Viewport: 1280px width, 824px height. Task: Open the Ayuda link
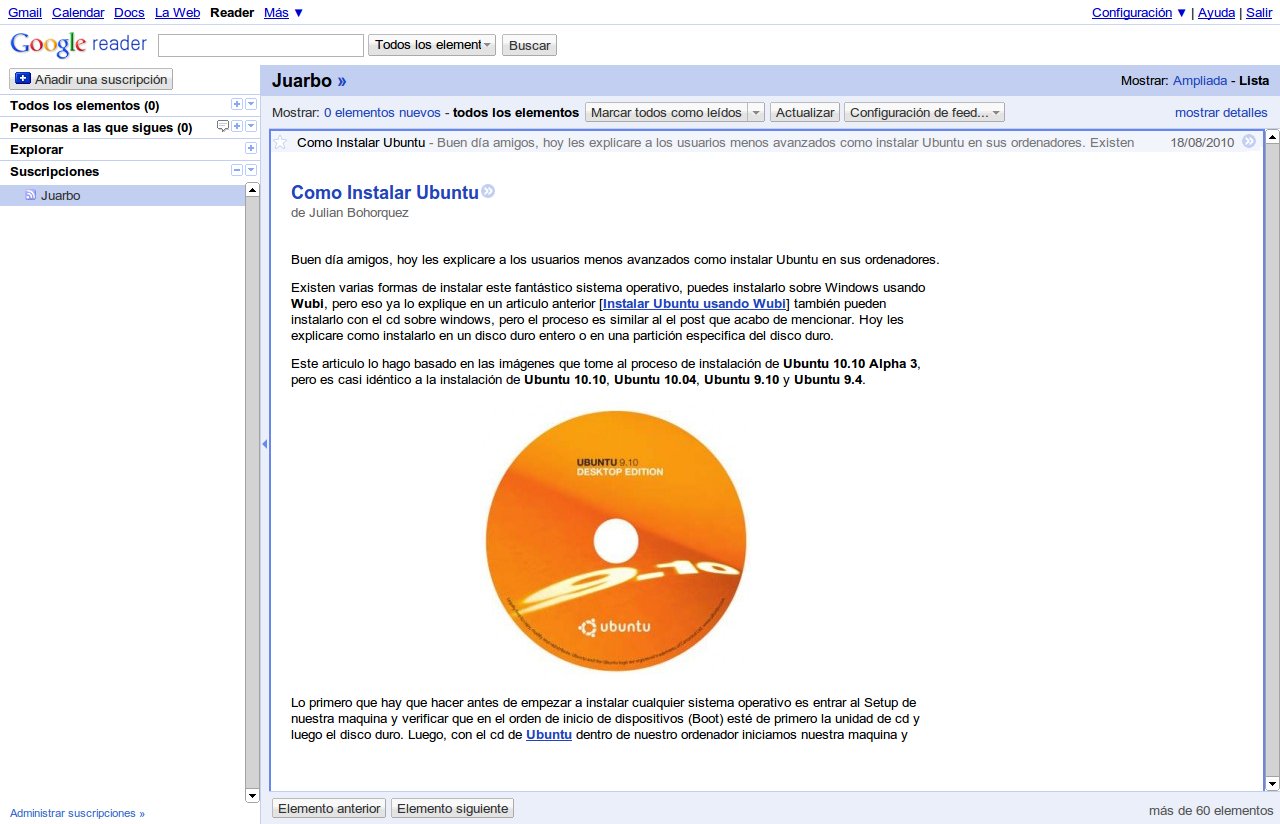pos(1216,13)
